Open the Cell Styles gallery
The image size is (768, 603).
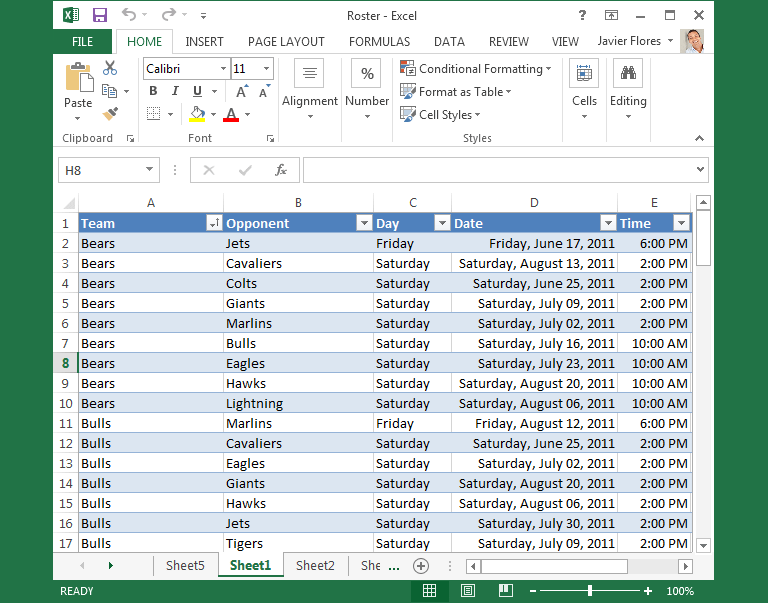(x=440, y=115)
